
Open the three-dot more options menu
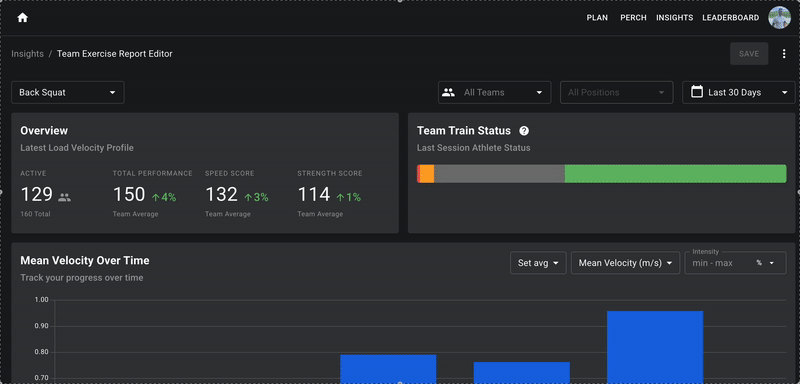tap(784, 54)
